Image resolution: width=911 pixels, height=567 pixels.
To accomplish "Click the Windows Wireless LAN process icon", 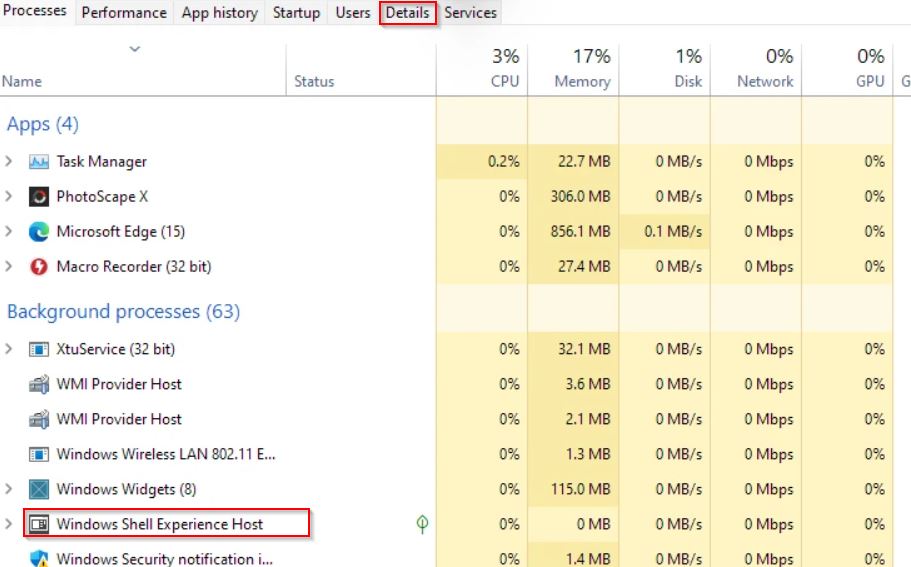I will tap(39, 454).
